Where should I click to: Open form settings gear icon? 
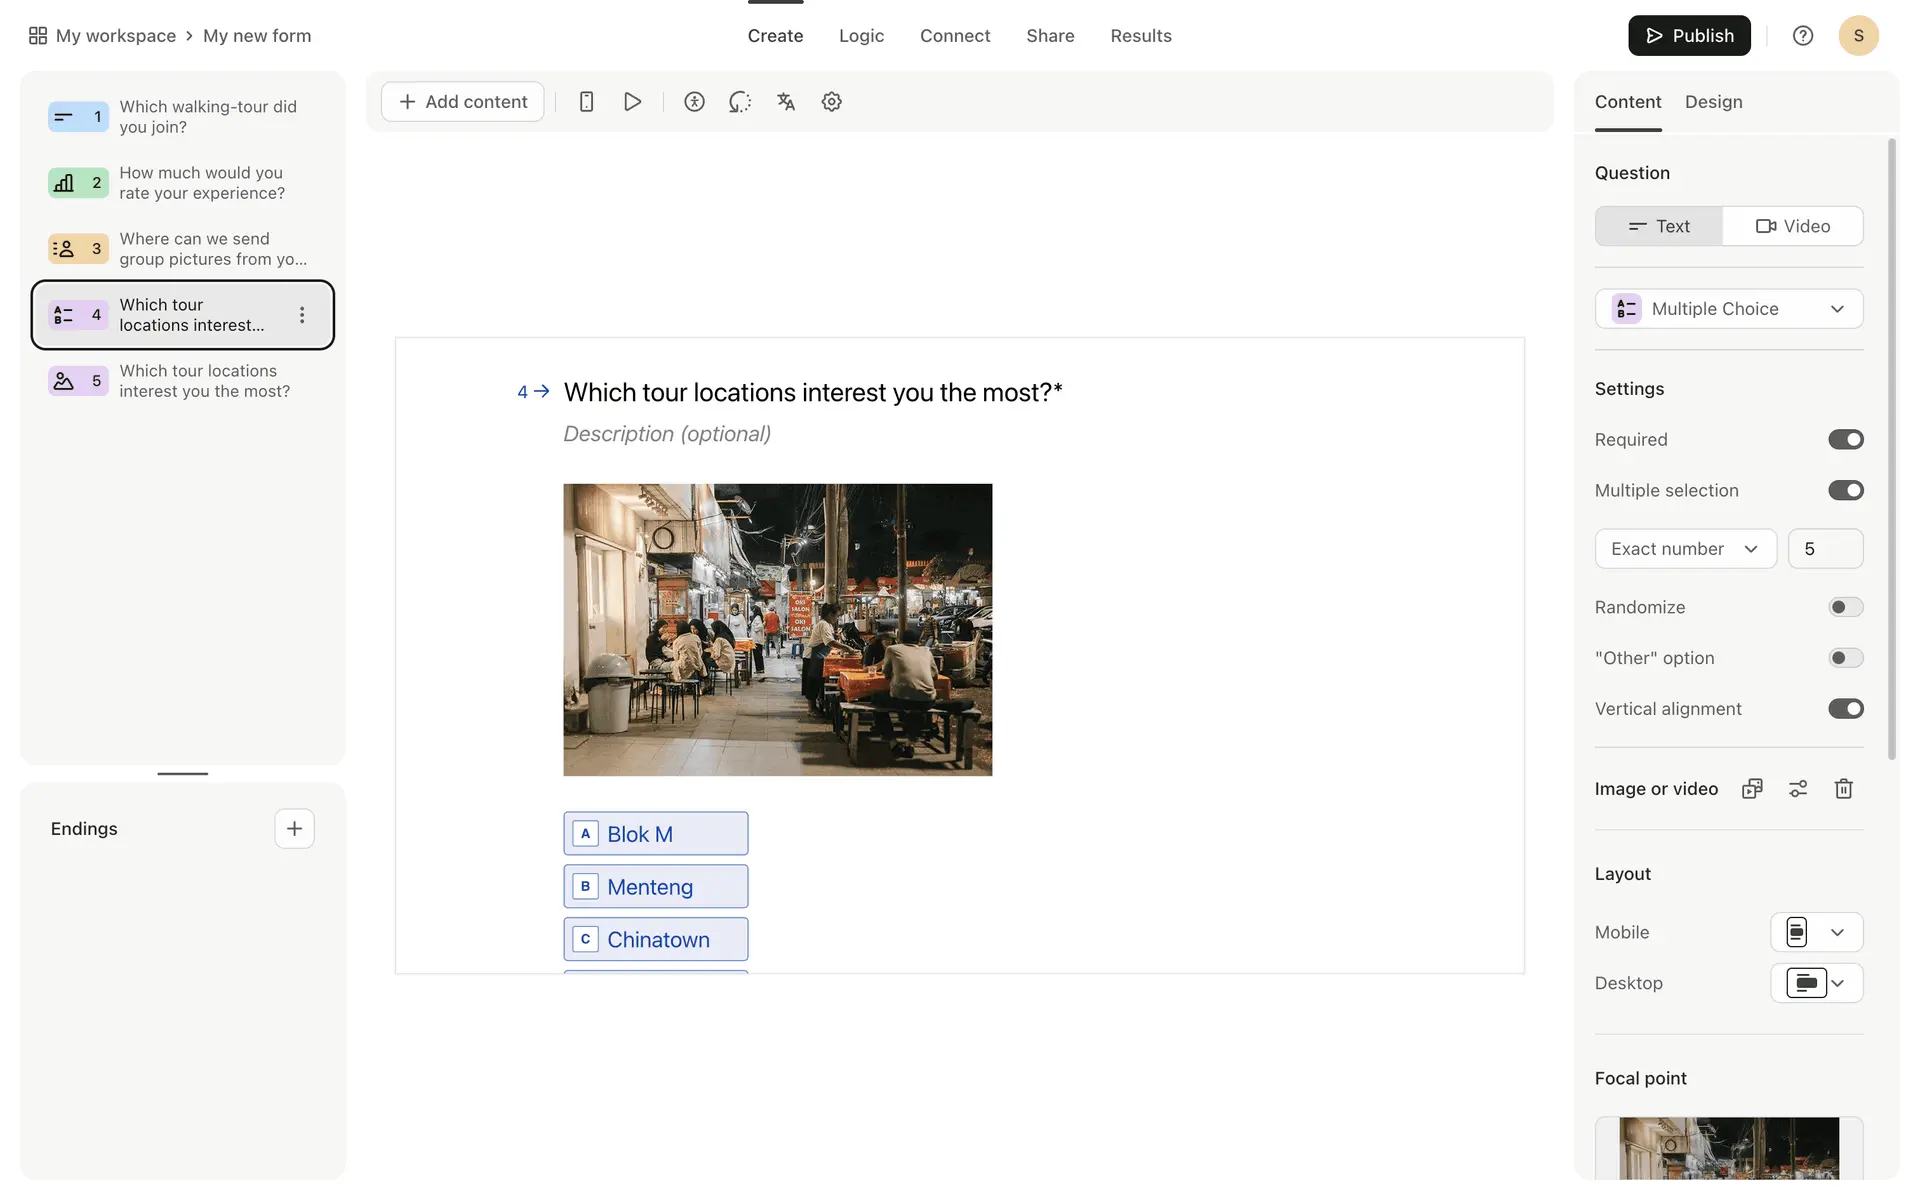coord(831,102)
